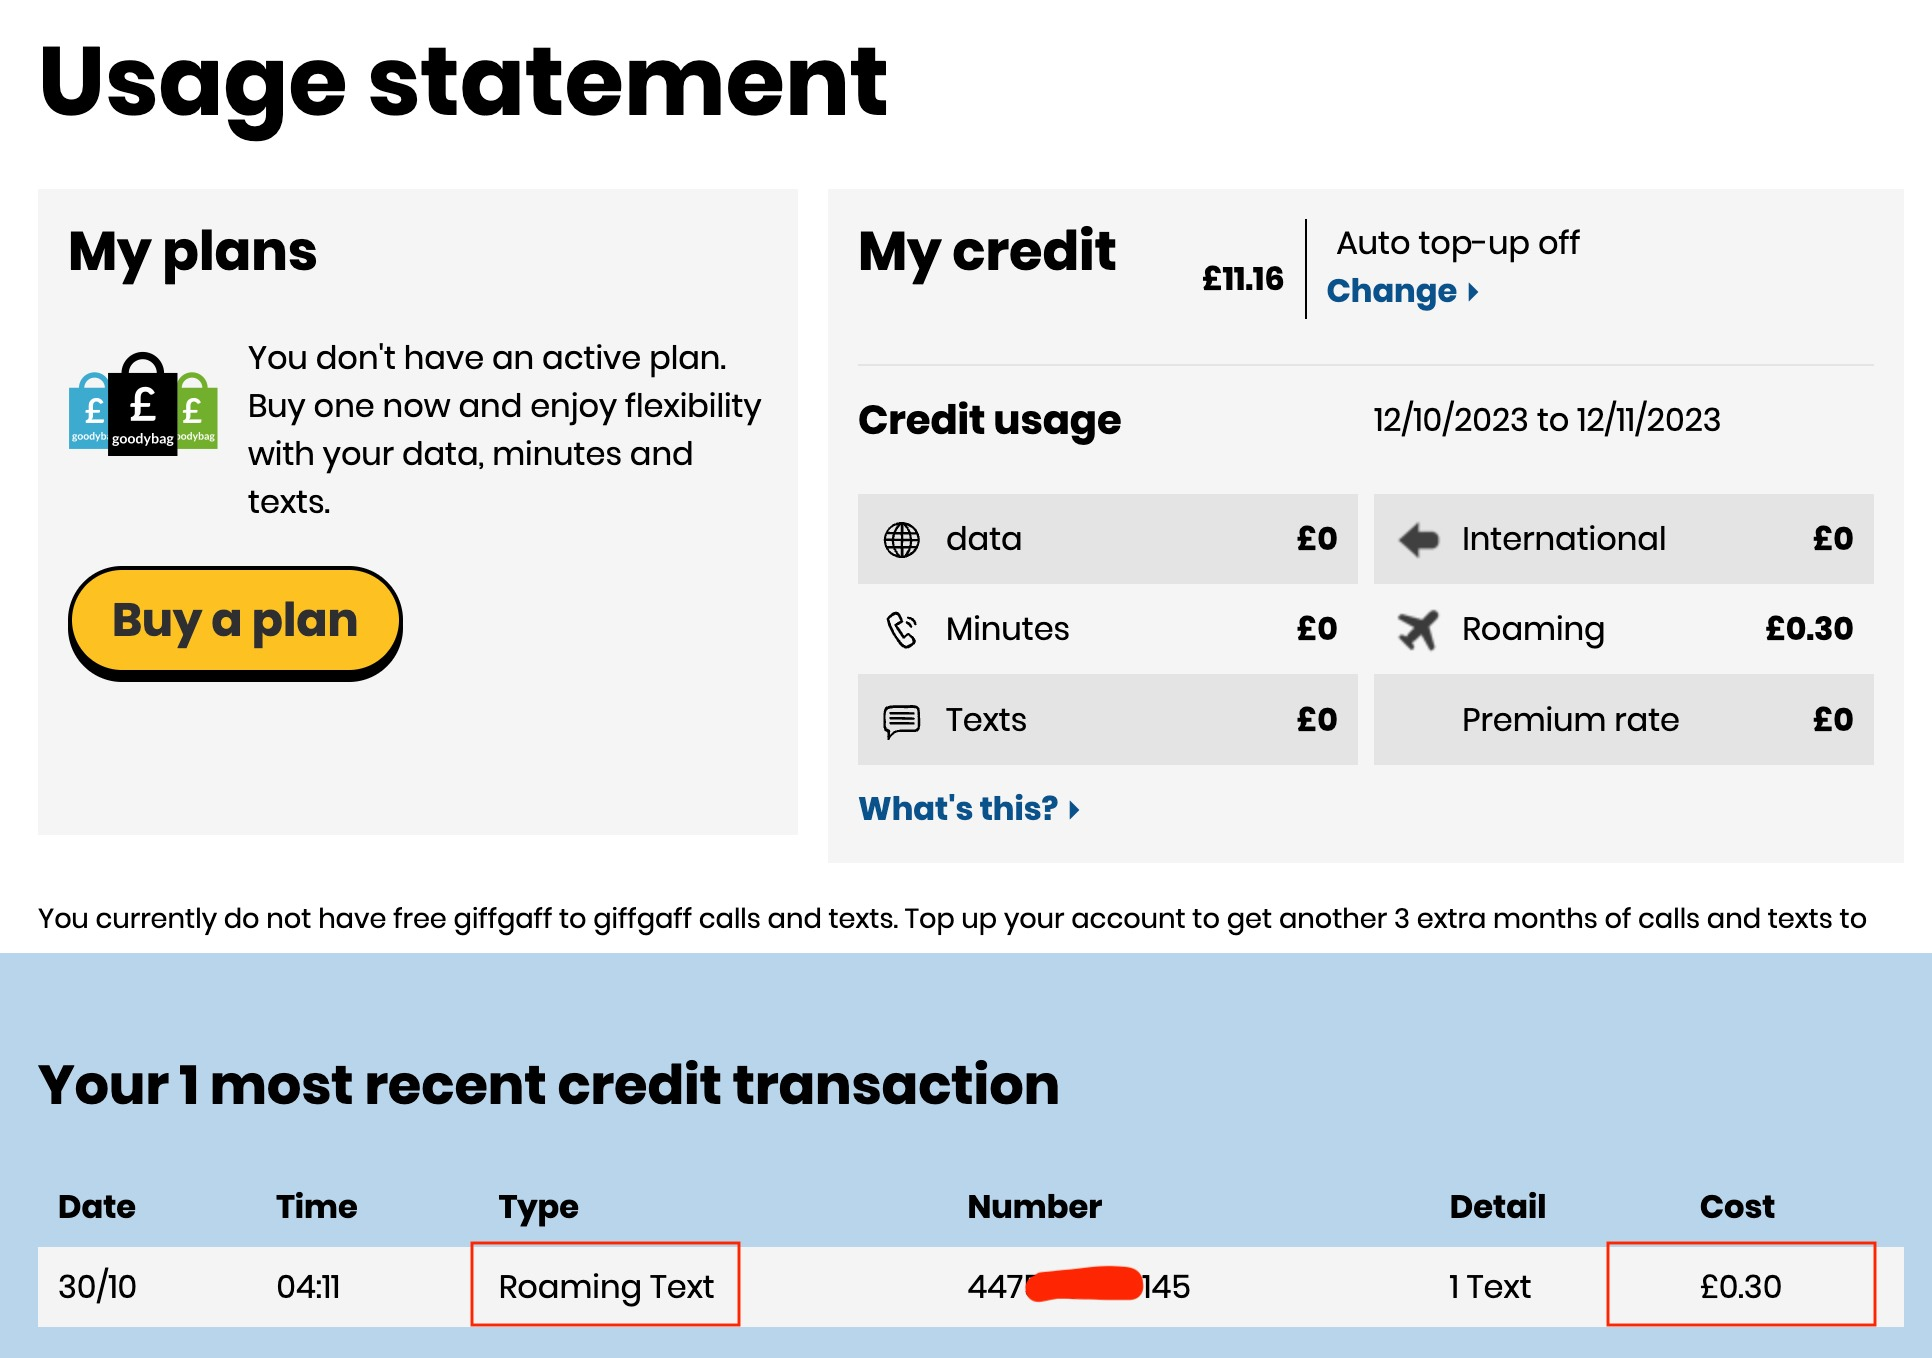This screenshot has height=1358, width=1932.
Task: Click the Roaming Text transaction type cell
Action: tap(606, 1285)
